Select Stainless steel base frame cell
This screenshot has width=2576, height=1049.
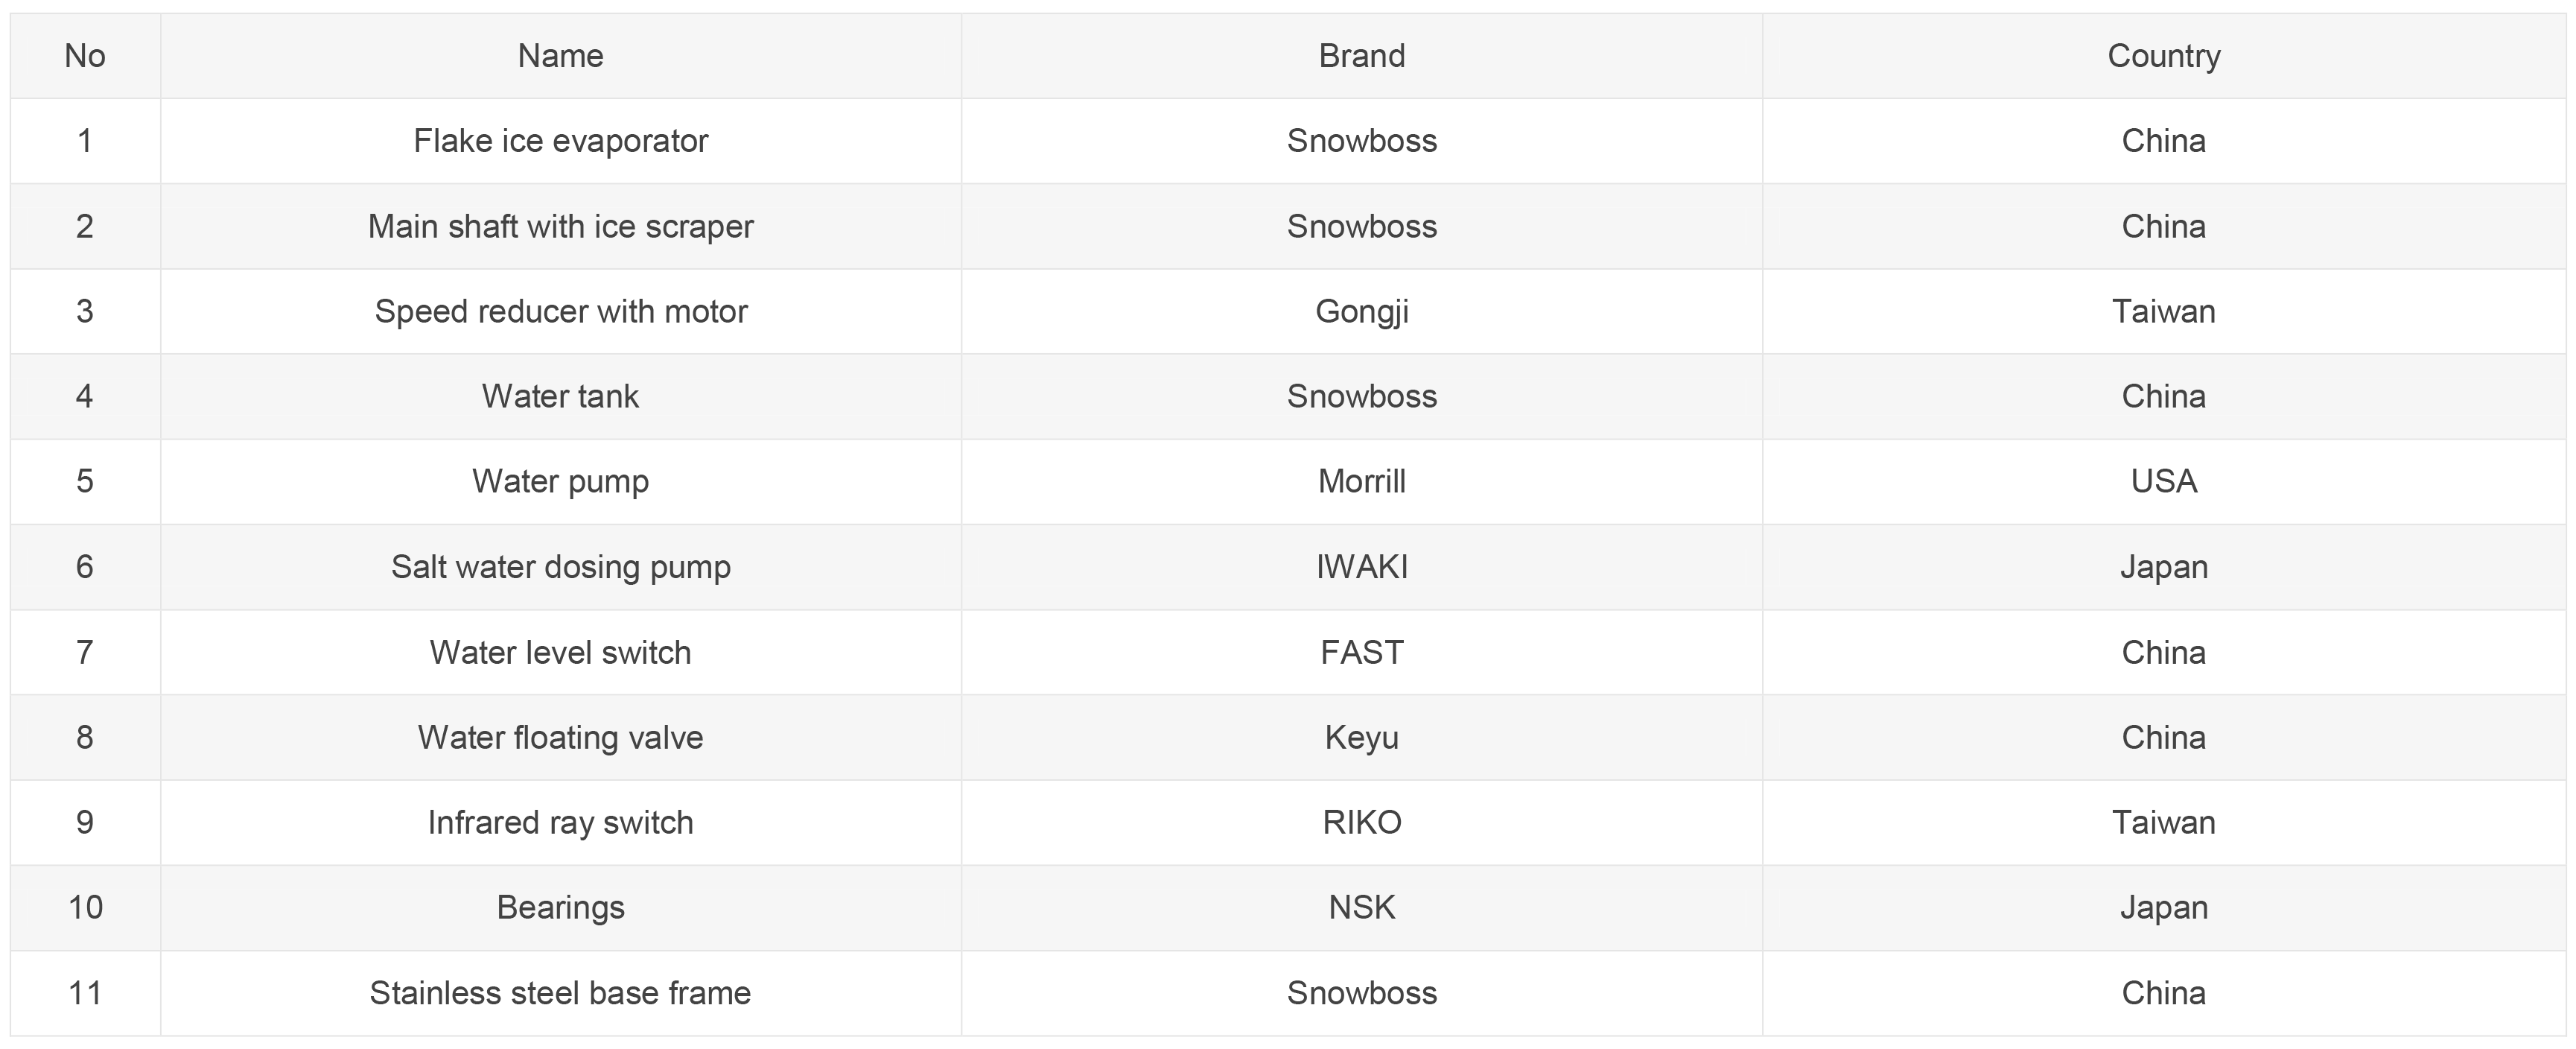(x=560, y=993)
